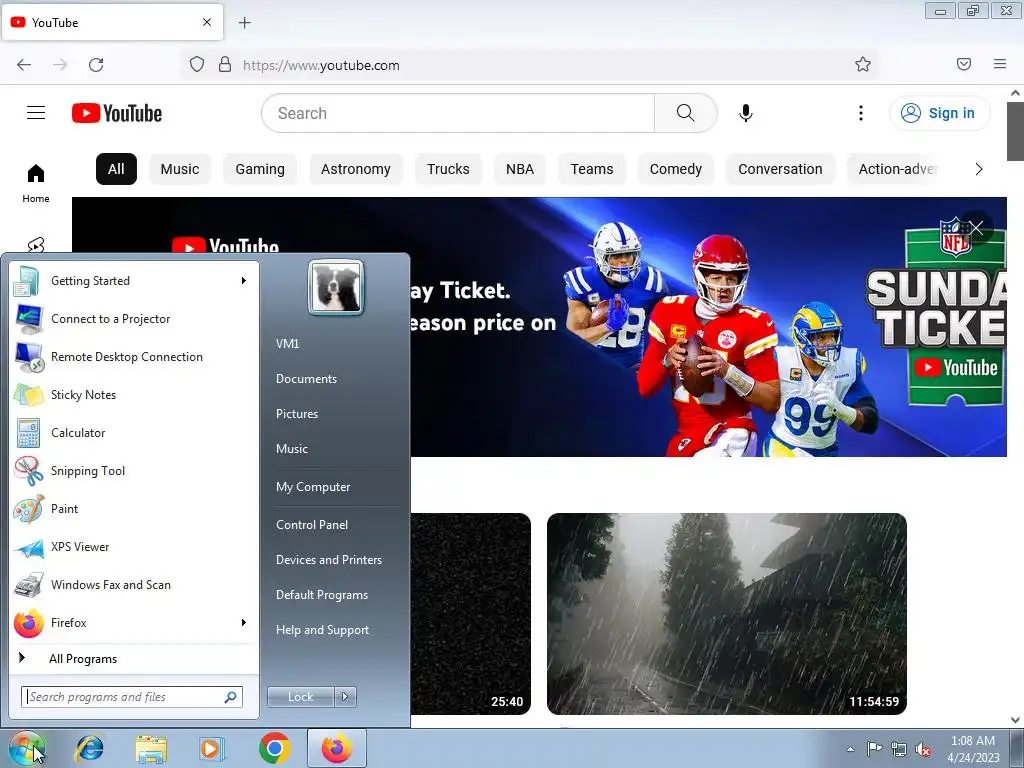Open the Action Center flag icon
Image resolution: width=1024 pixels, height=768 pixels.
click(874, 748)
